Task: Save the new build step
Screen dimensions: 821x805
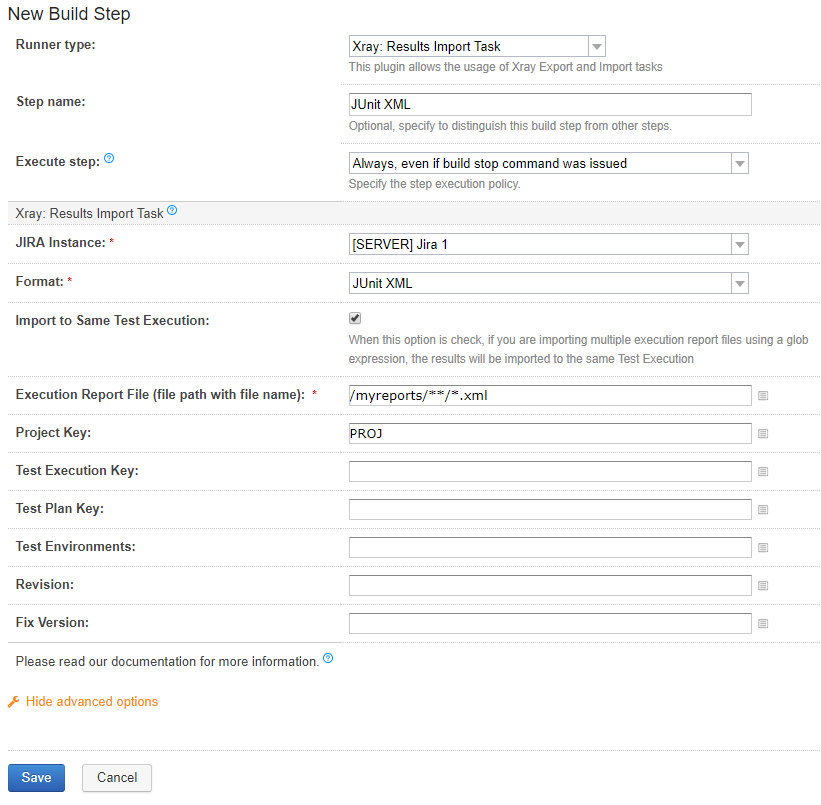Action: [x=36, y=777]
